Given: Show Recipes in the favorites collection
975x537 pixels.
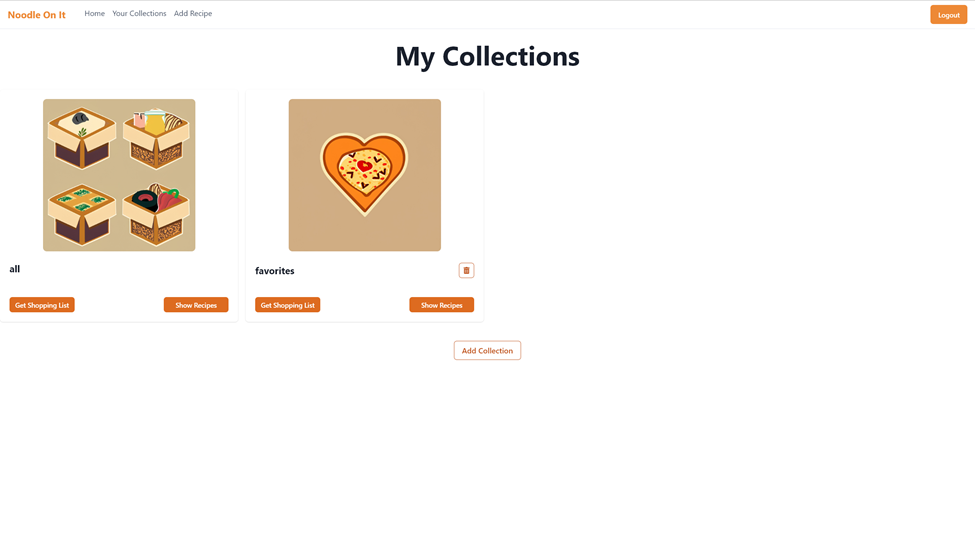Looking at the screenshot, I should tap(441, 305).
